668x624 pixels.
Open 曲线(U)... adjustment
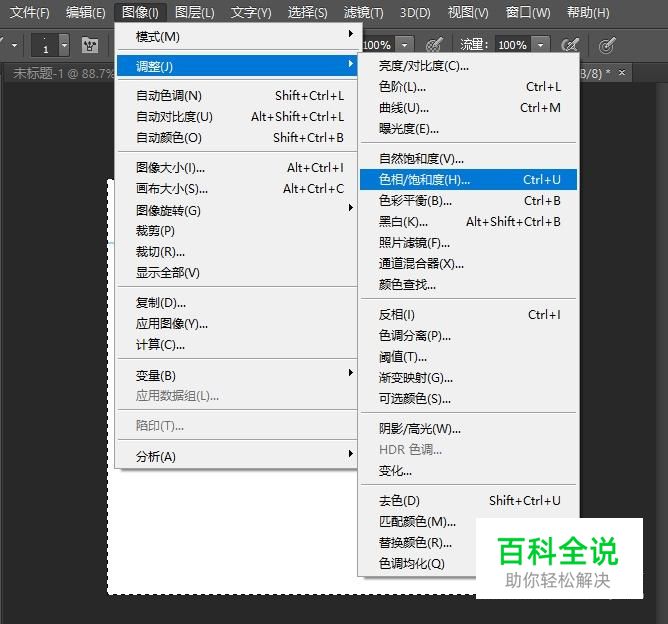[x=468, y=107]
